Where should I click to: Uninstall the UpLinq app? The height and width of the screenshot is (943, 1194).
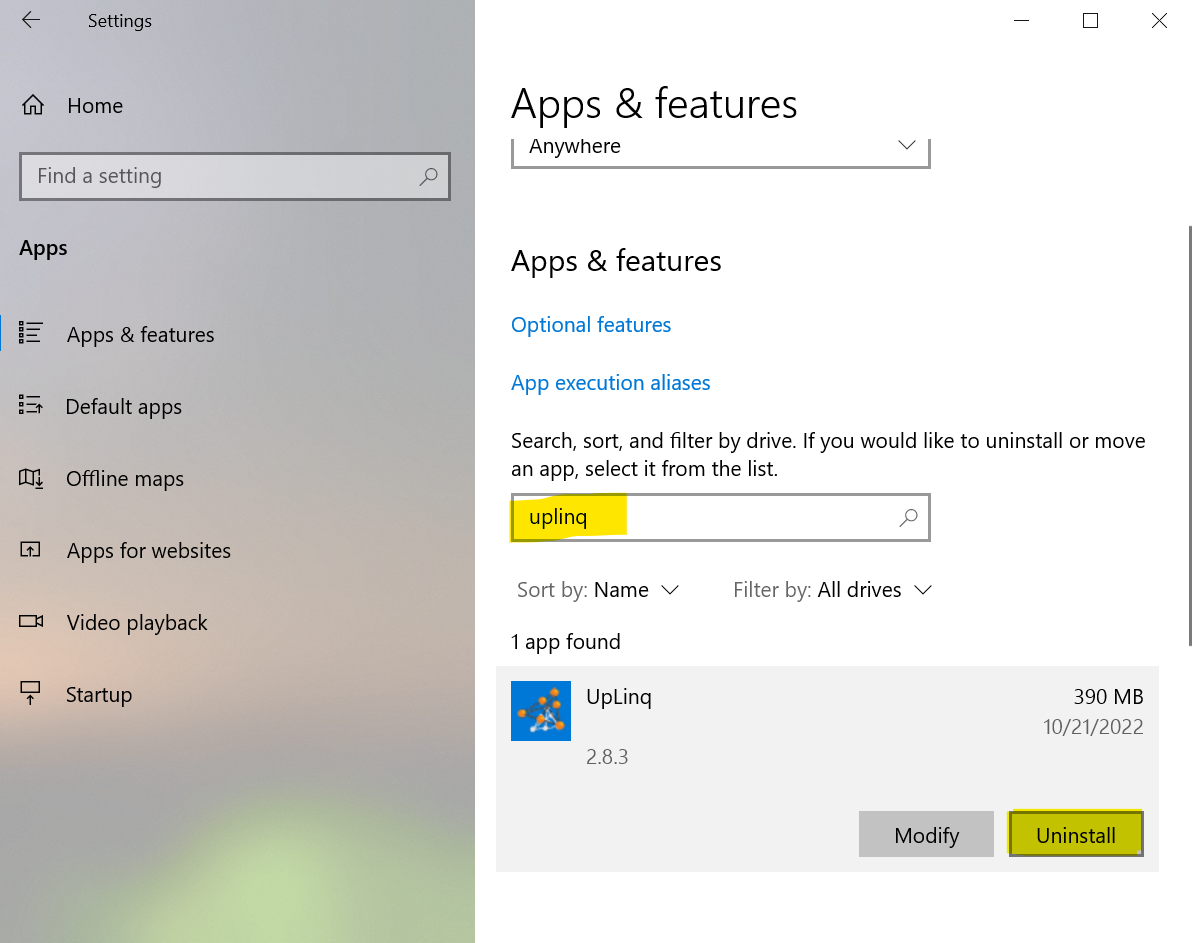click(x=1076, y=835)
